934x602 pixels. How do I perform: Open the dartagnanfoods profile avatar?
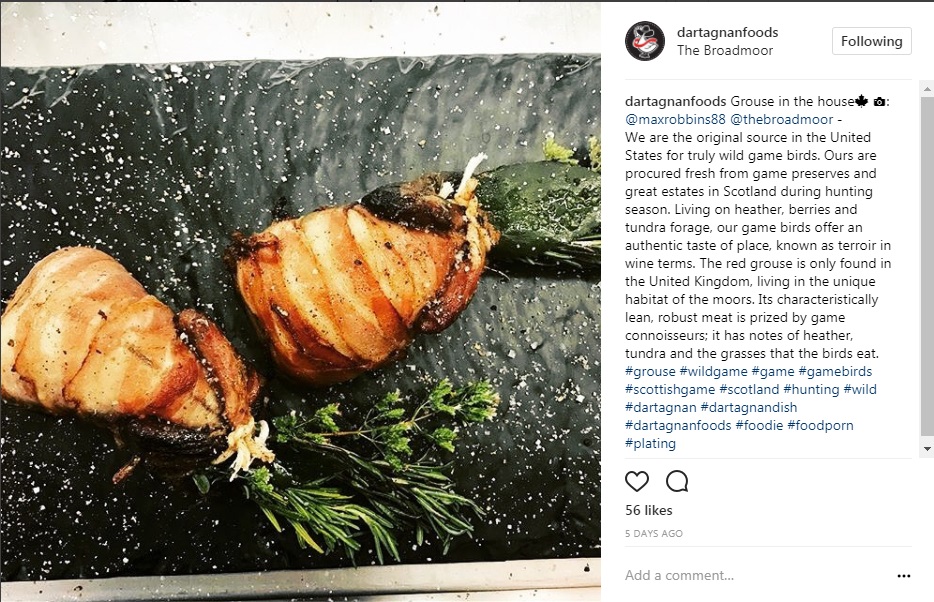645,41
